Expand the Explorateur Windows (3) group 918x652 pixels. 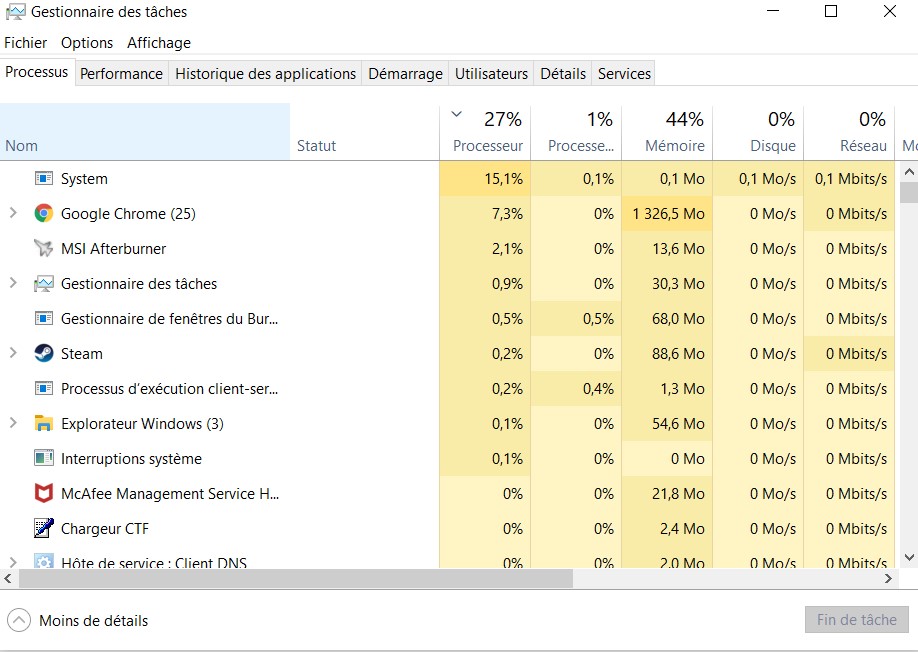[x=13, y=423]
